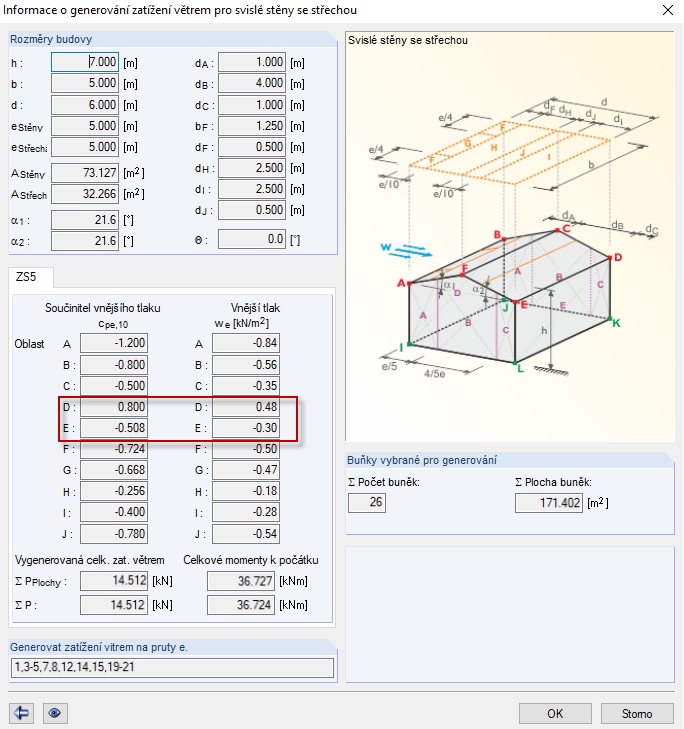Click cpe,10 value for zone C (-0.500)

point(114,386)
